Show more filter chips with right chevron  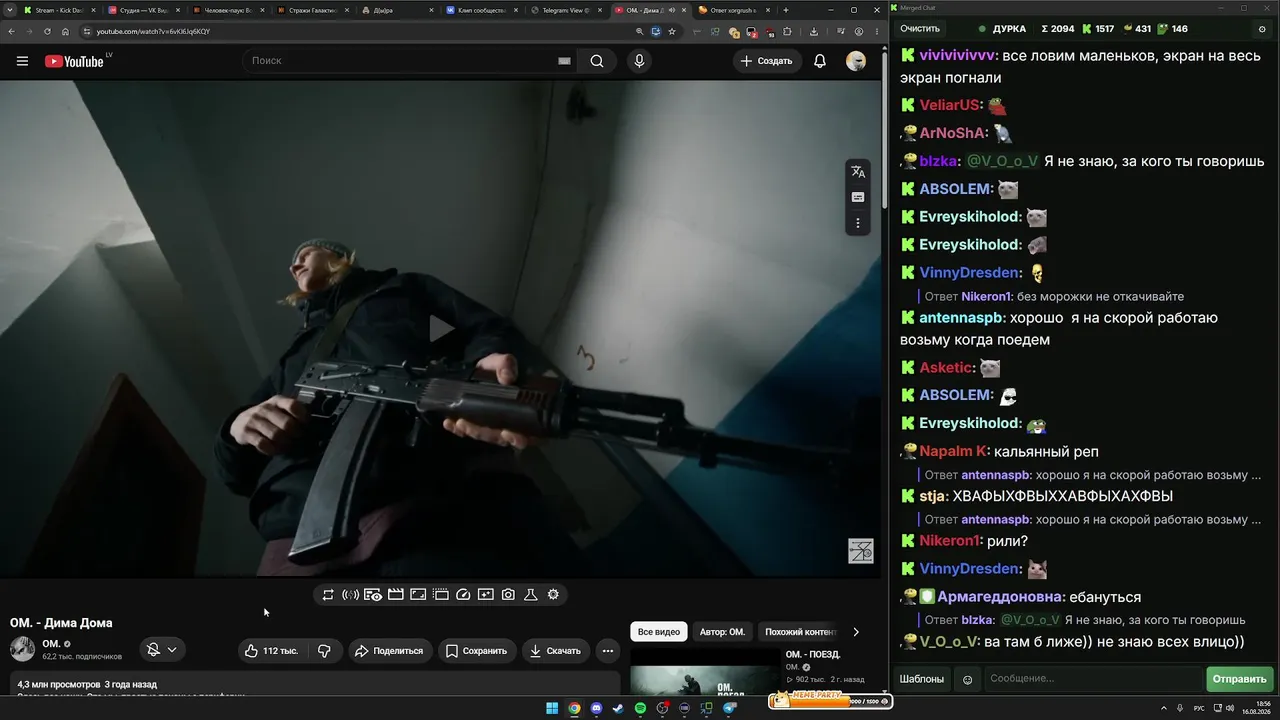pyautogui.click(x=855, y=632)
